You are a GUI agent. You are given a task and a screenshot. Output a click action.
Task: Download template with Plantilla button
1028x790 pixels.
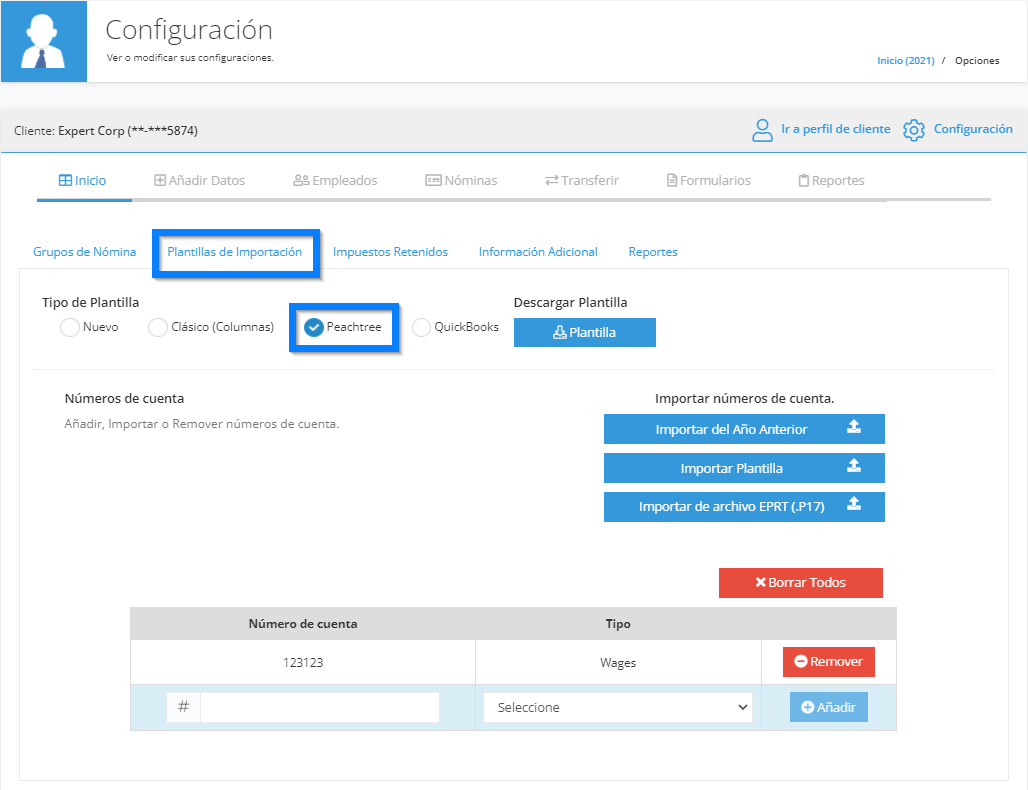pos(585,332)
